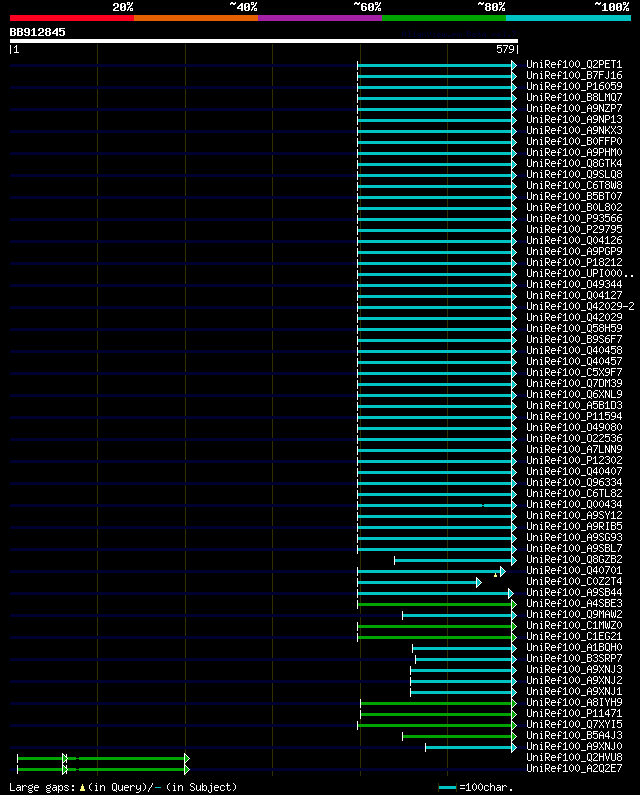
Task: Click the green alignment bar for UniRef100_C1MWZ0
Action: 435,627
